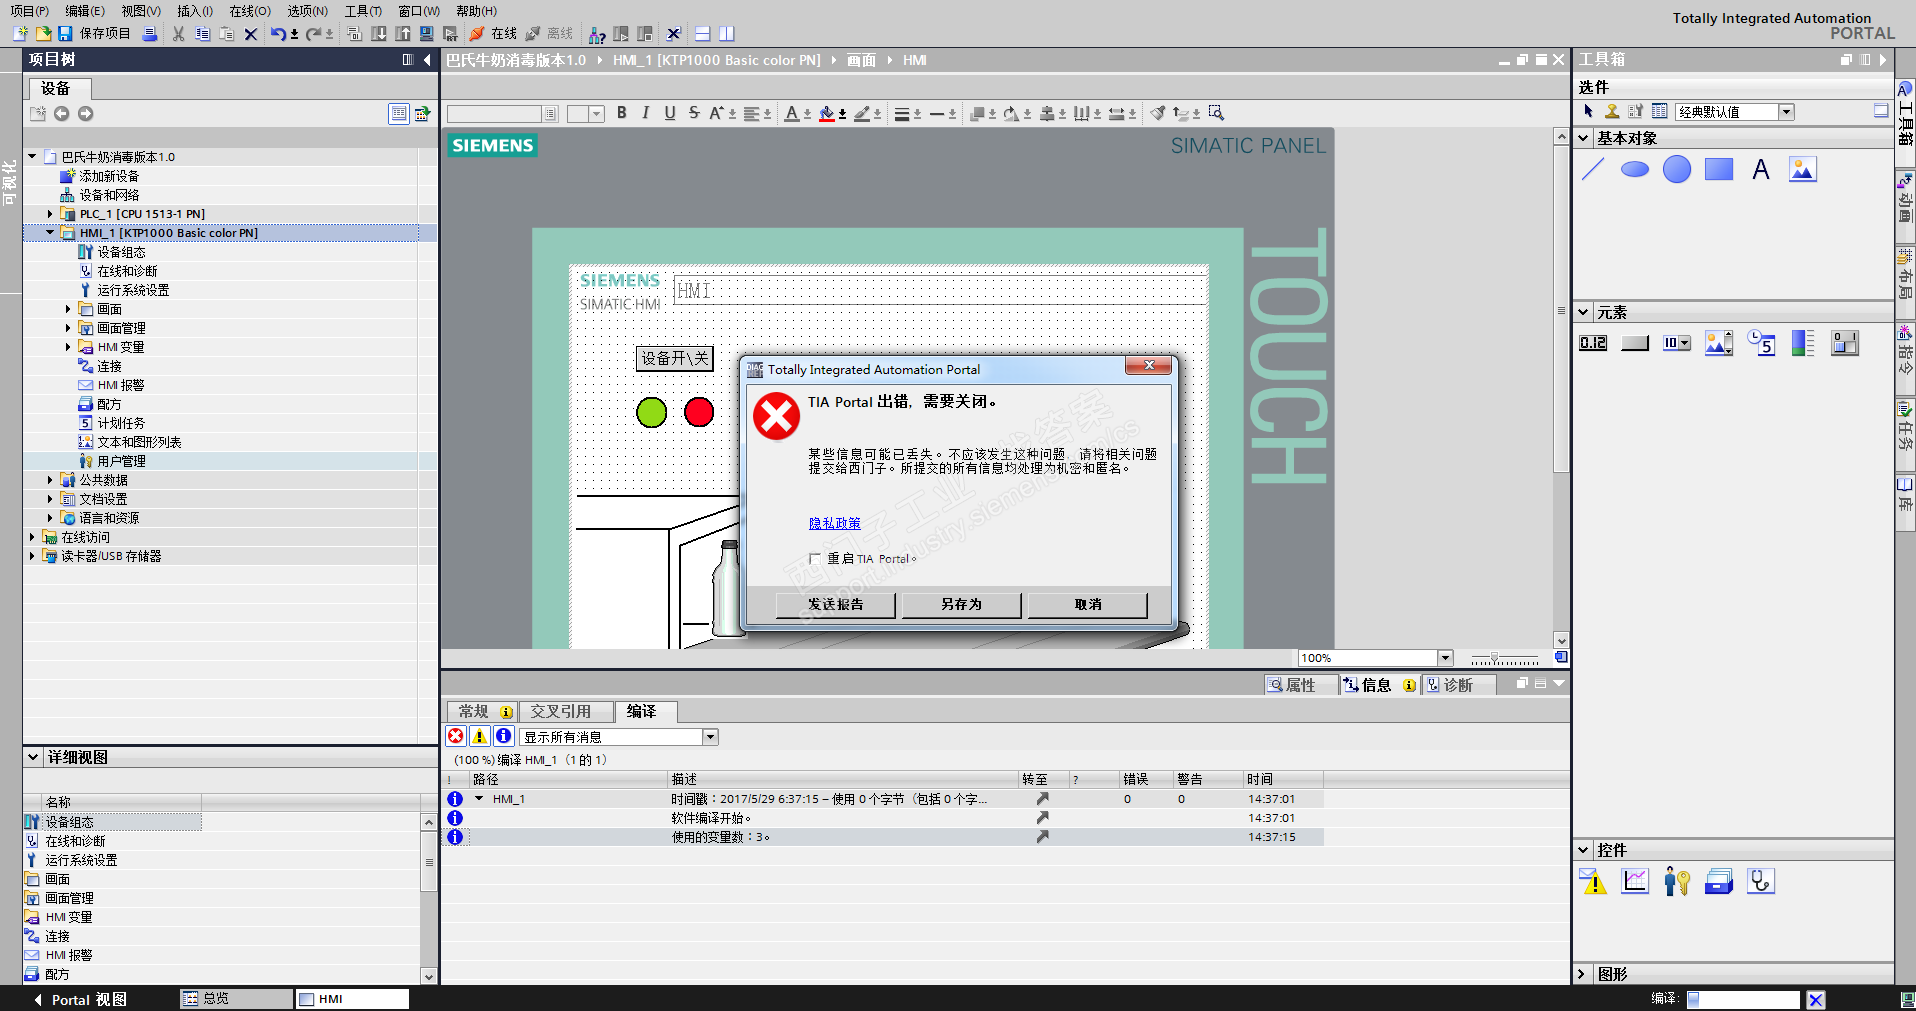Open the 经典默认值 style dropdown
Image resolution: width=1916 pixels, height=1011 pixels.
[x=1787, y=112]
